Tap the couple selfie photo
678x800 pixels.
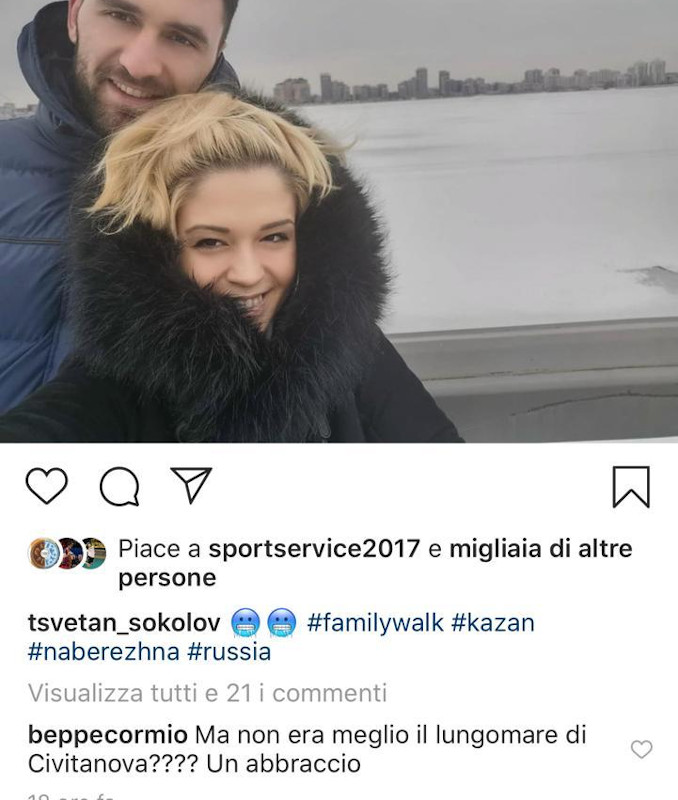(x=339, y=221)
